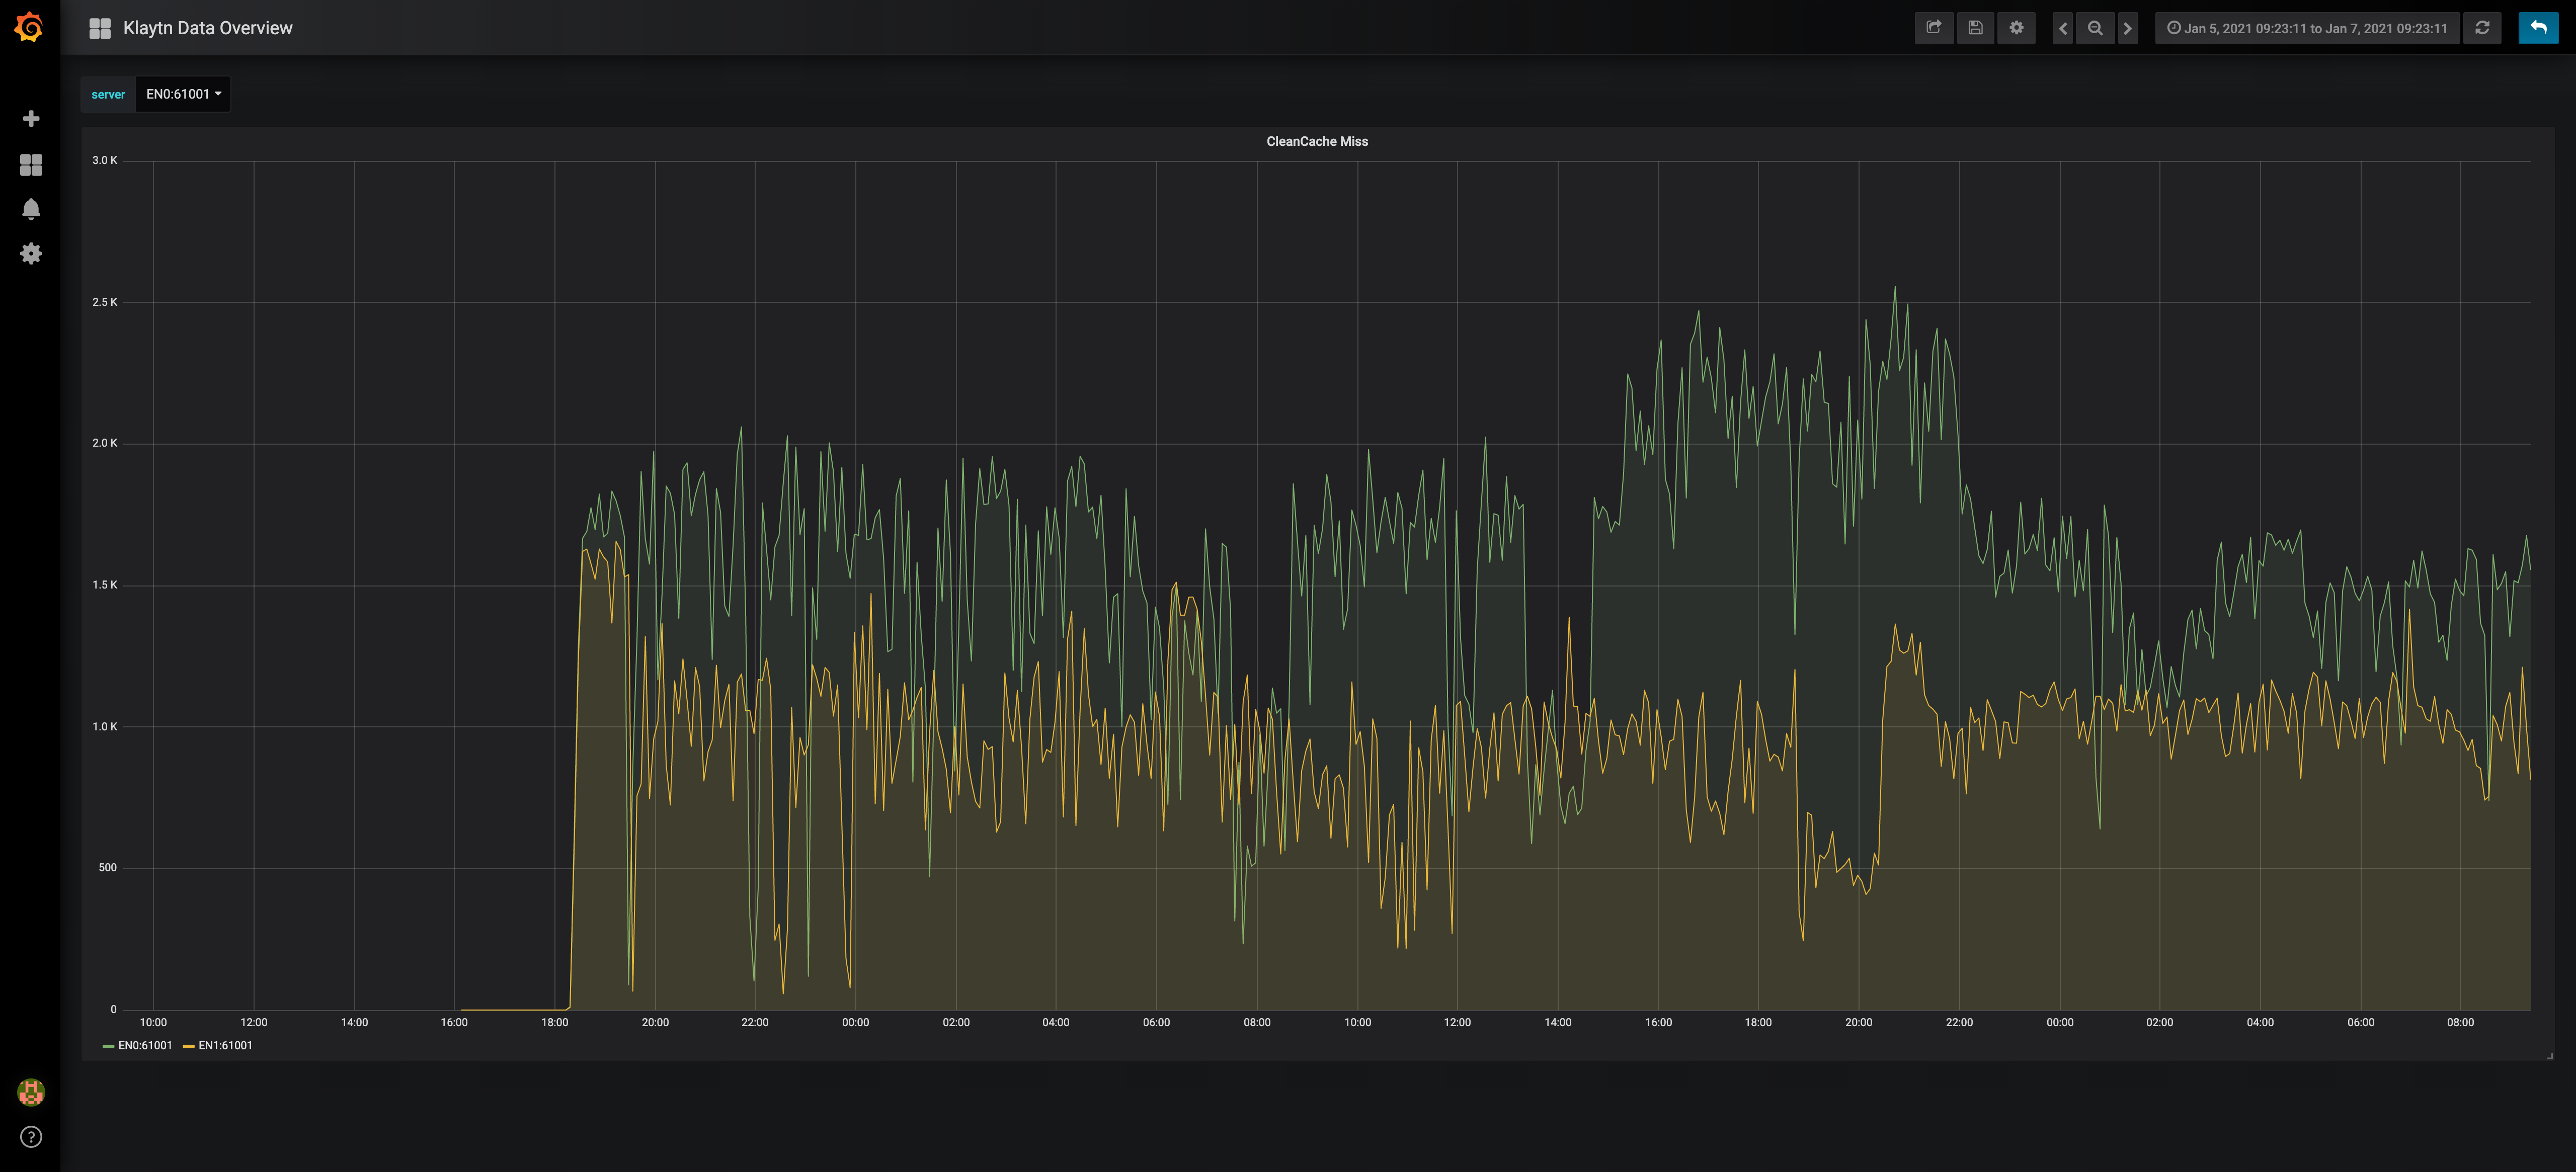
Task: Open dashboard settings gear in top bar
Action: pos(2016,28)
